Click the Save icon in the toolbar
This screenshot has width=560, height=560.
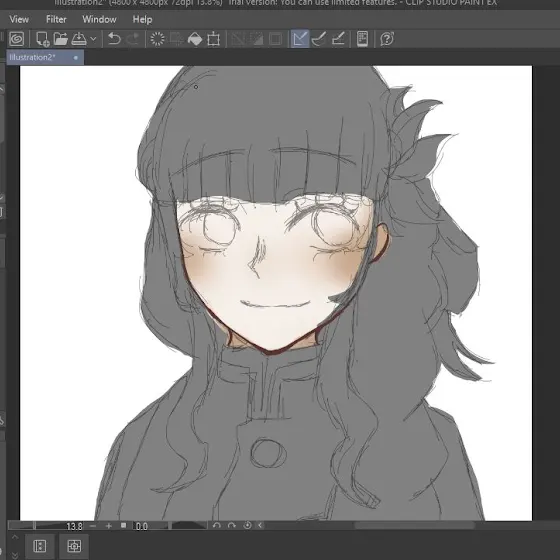click(x=79, y=39)
